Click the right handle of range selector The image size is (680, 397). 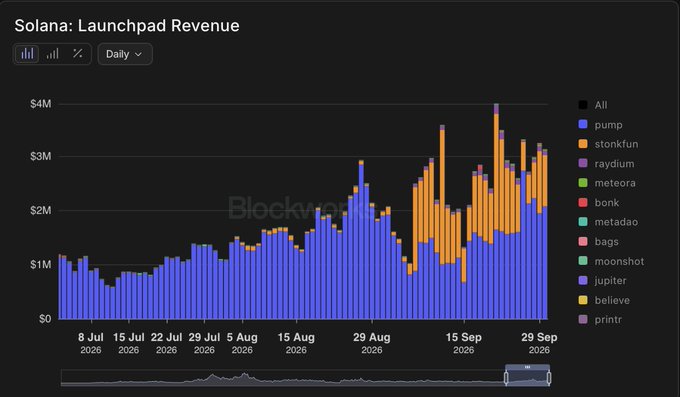point(549,378)
